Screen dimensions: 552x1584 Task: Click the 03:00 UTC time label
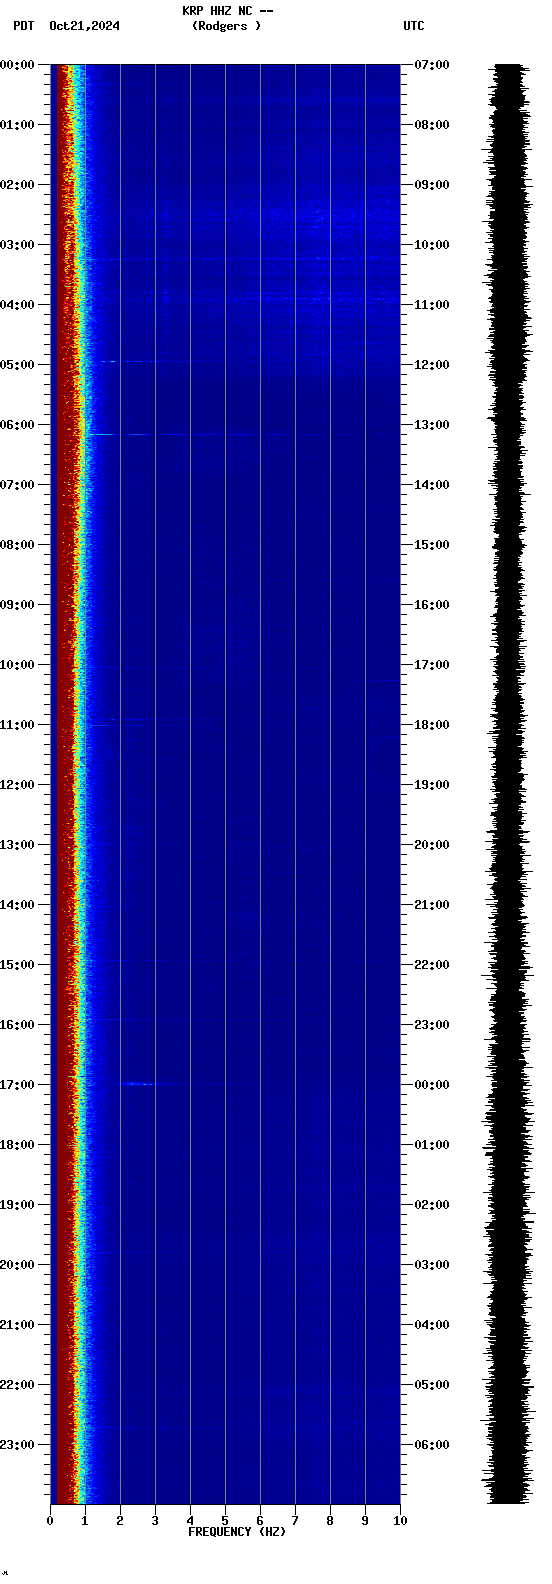pyautogui.click(x=432, y=1265)
